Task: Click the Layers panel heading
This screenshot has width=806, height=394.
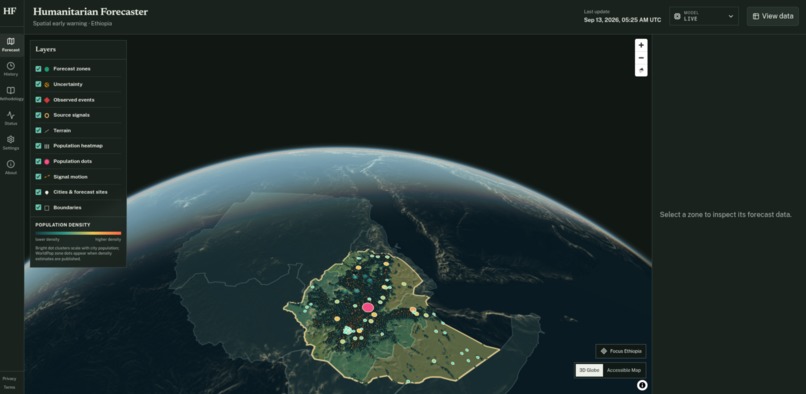Action: click(46, 49)
